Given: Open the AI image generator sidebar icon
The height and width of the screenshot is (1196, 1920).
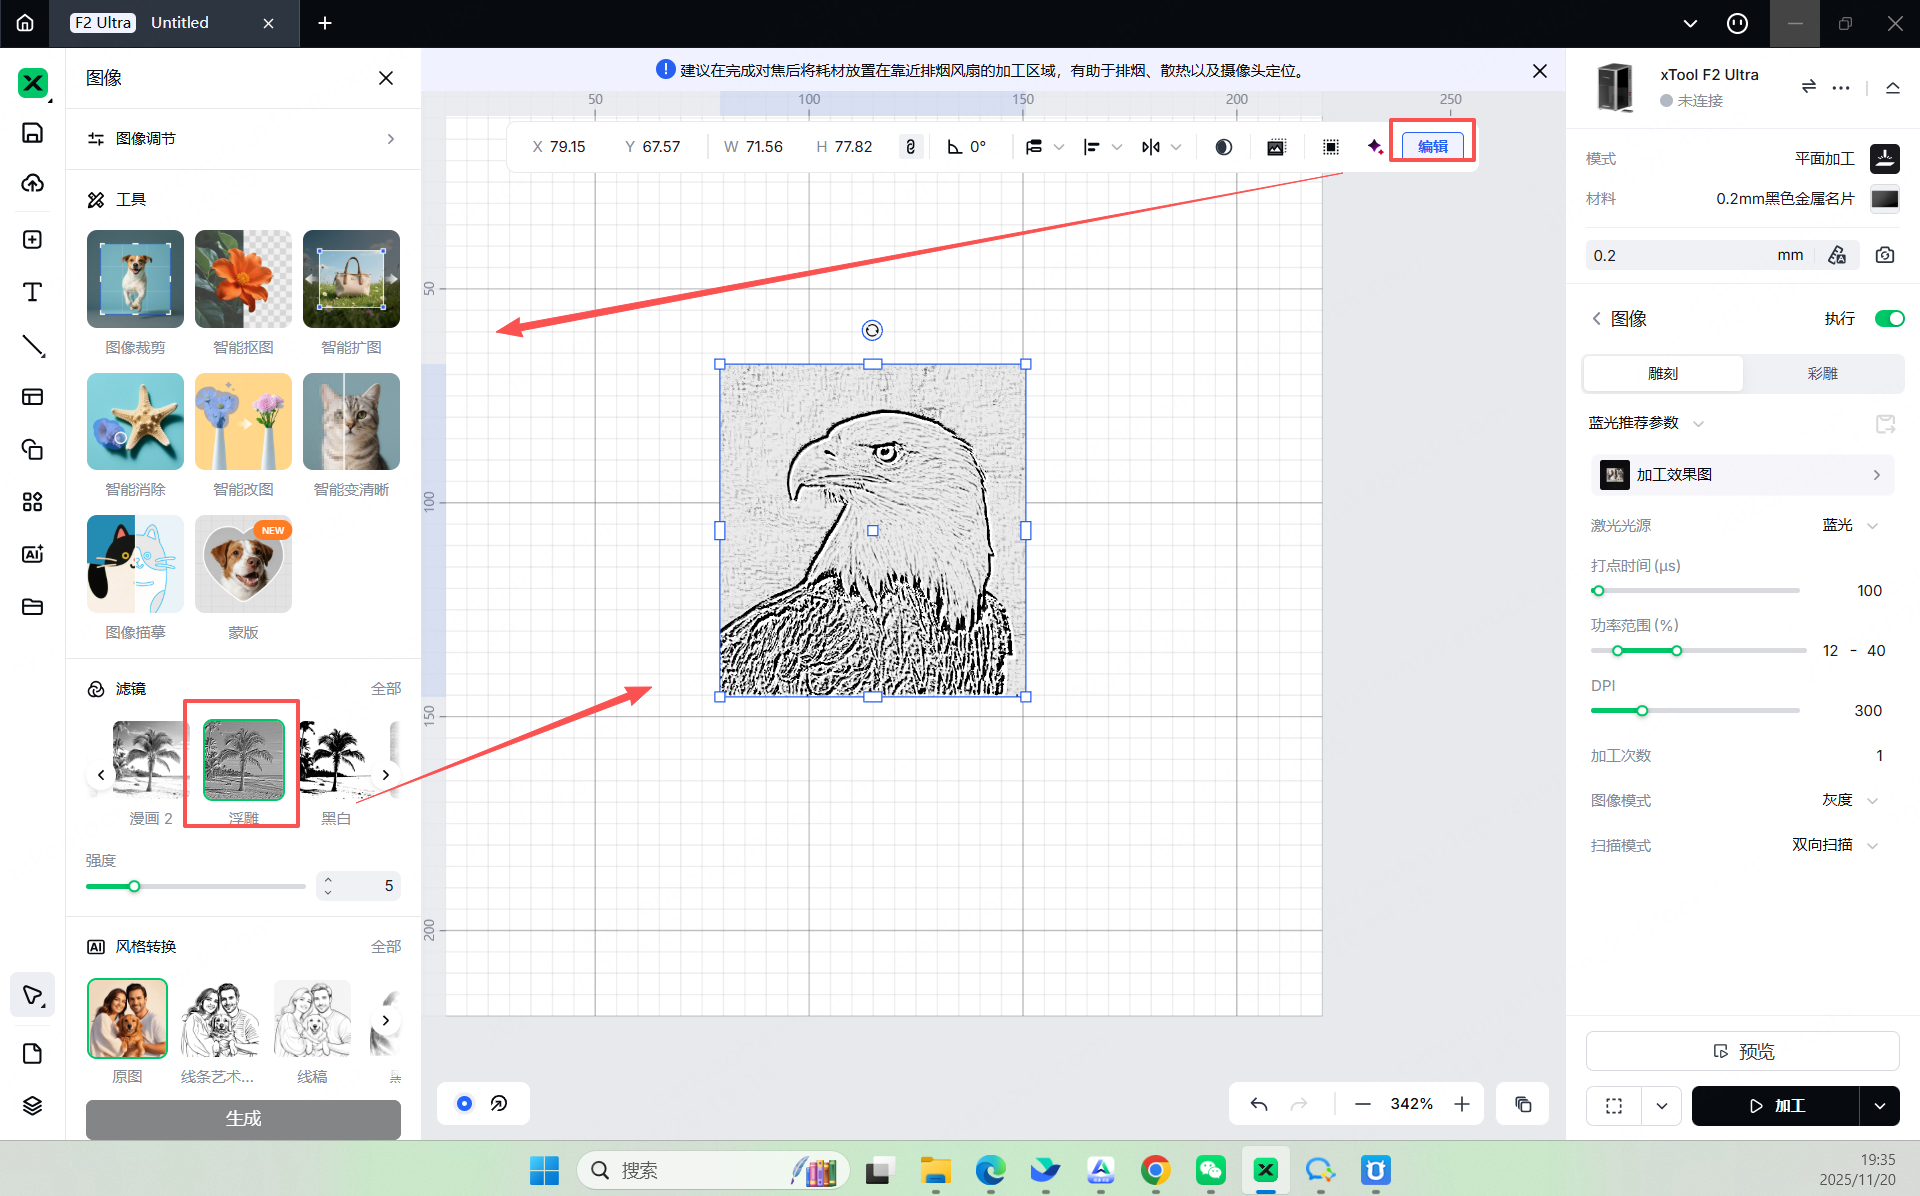Looking at the screenshot, I should 32,554.
